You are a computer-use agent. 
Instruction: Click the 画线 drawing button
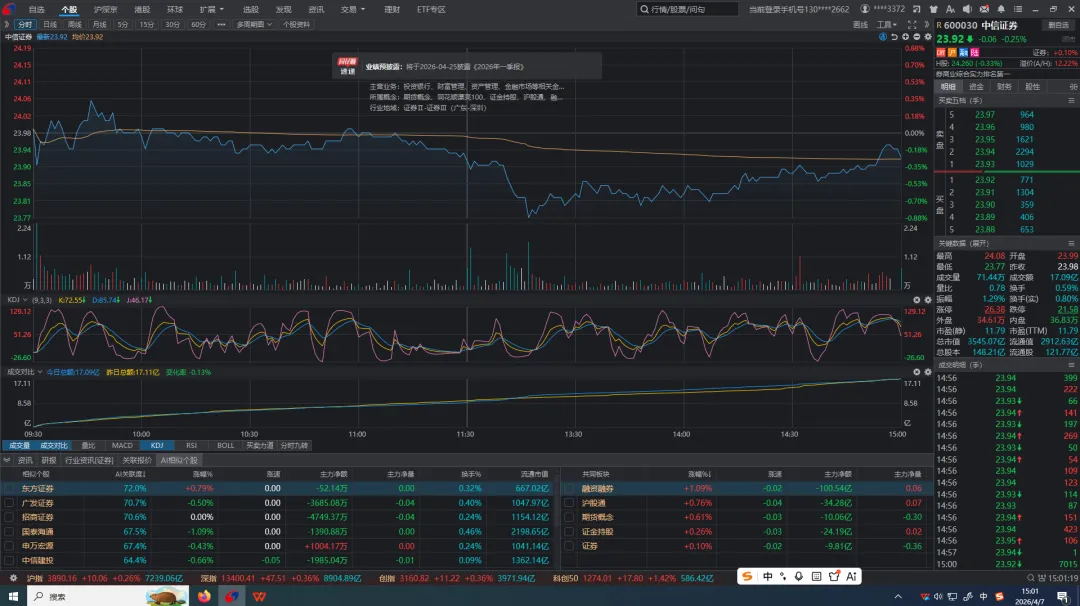860,24
